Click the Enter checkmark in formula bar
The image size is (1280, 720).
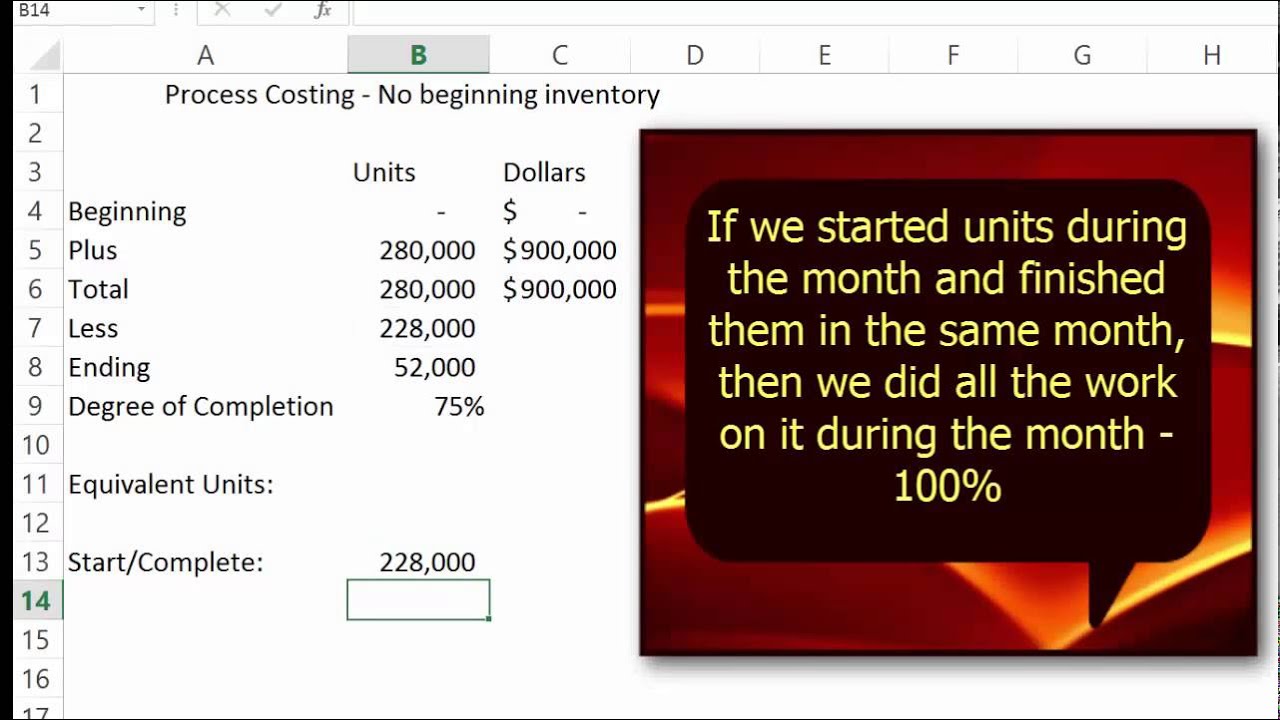coord(272,10)
